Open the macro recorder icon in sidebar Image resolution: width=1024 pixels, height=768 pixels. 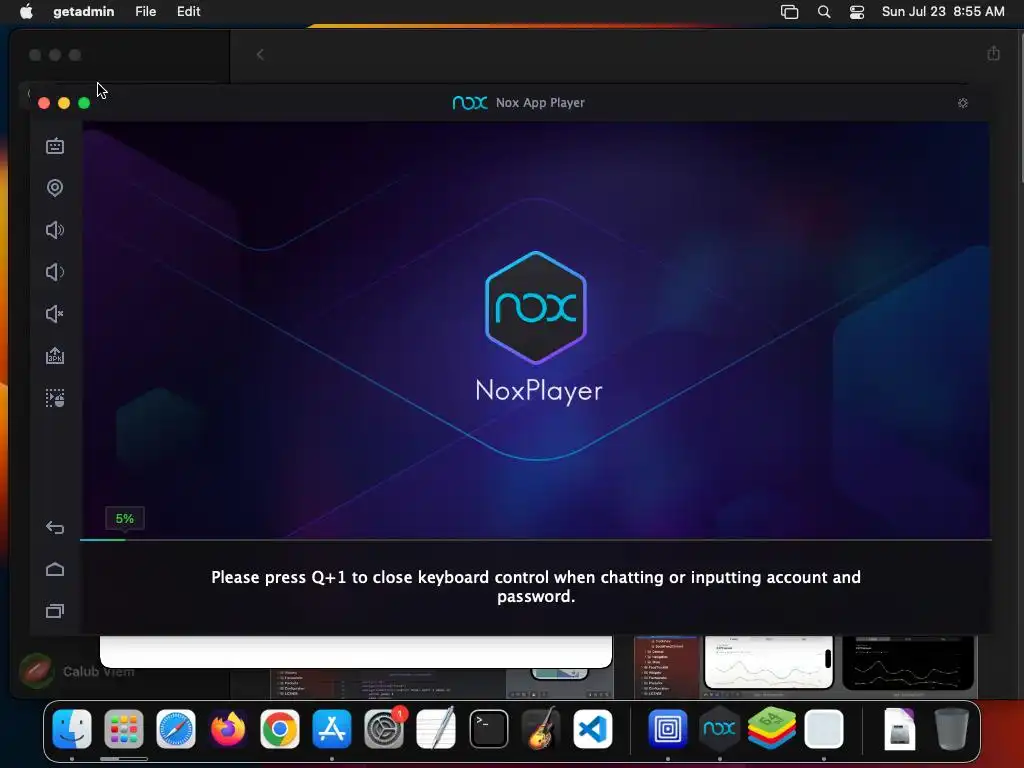(55, 398)
